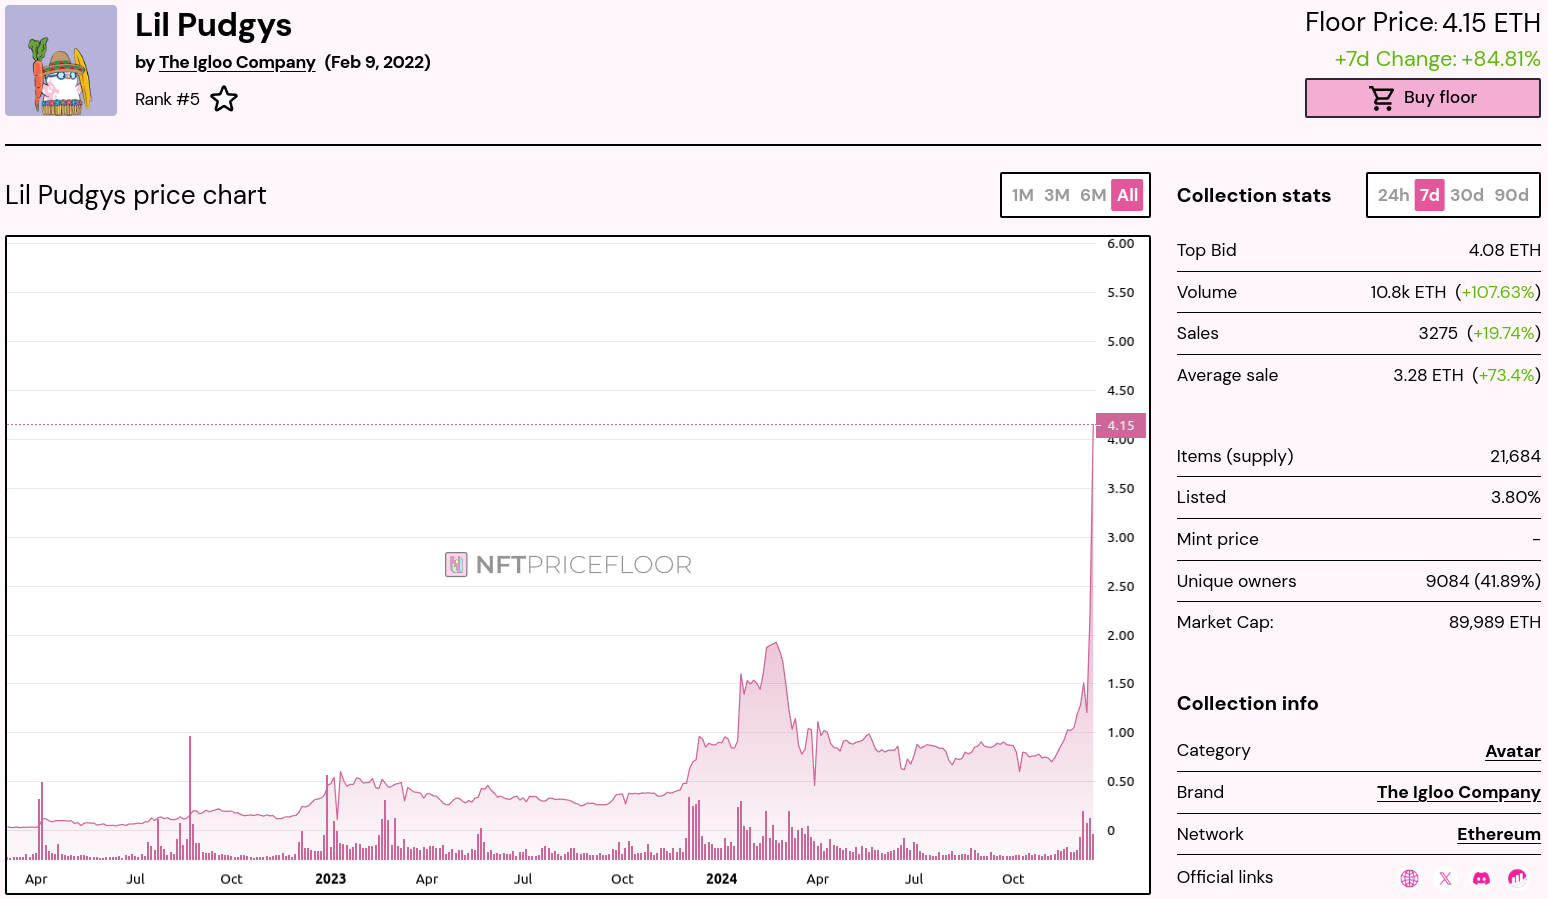Screen dimensions: 1548x899
Task: Click the Top Bid value 4.08 ETH
Action: 1504,250
